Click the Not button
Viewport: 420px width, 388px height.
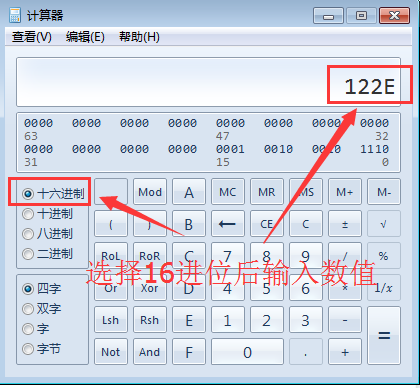click(x=111, y=352)
